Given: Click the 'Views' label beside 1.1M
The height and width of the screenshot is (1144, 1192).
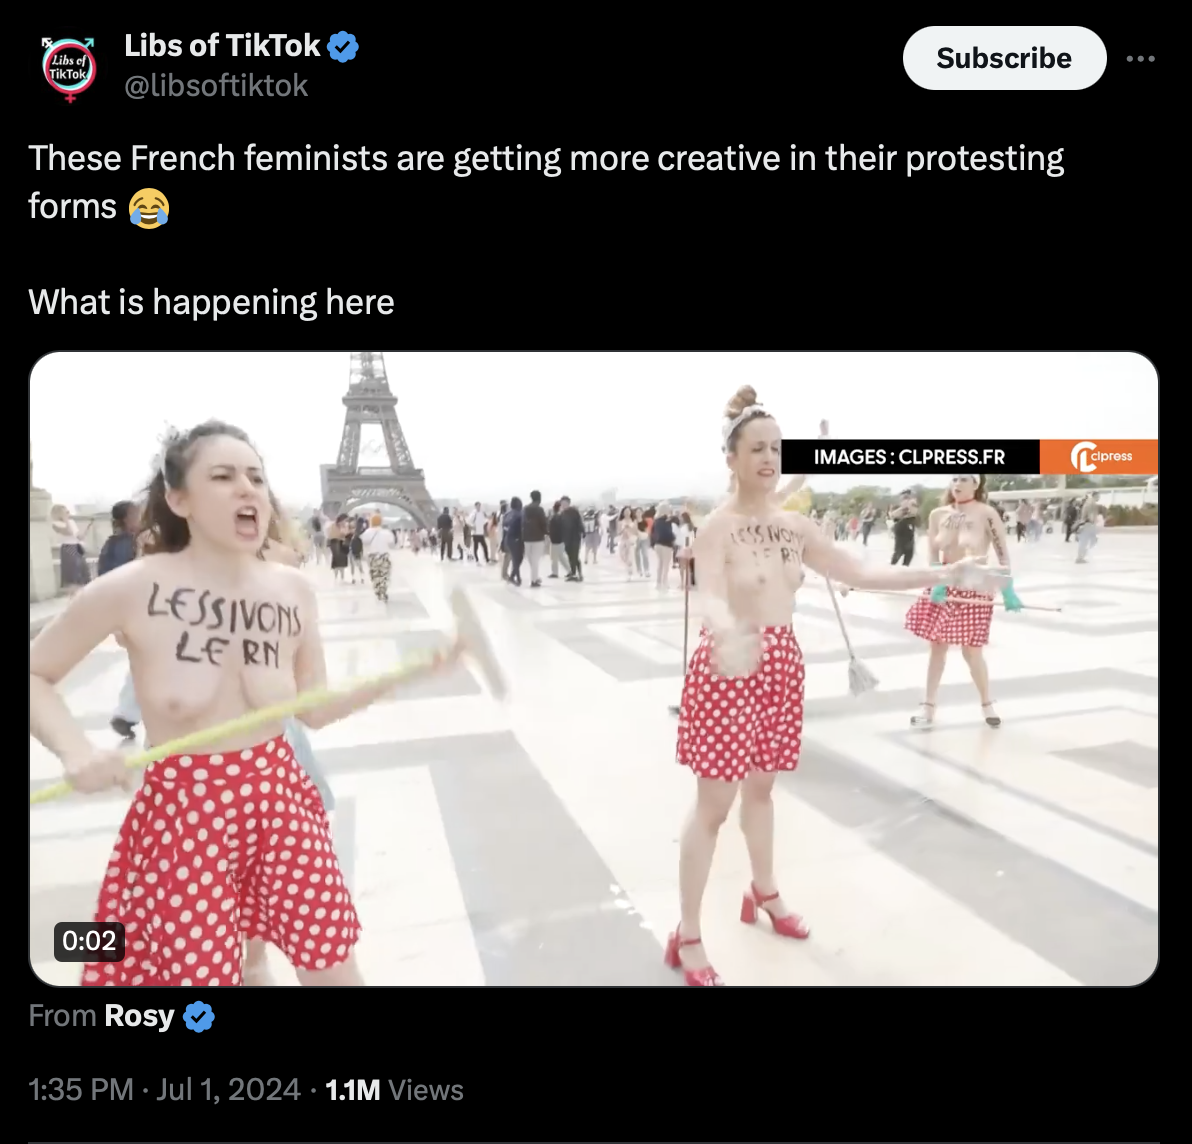Looking at the screenshot, I should pos(426,1089).
